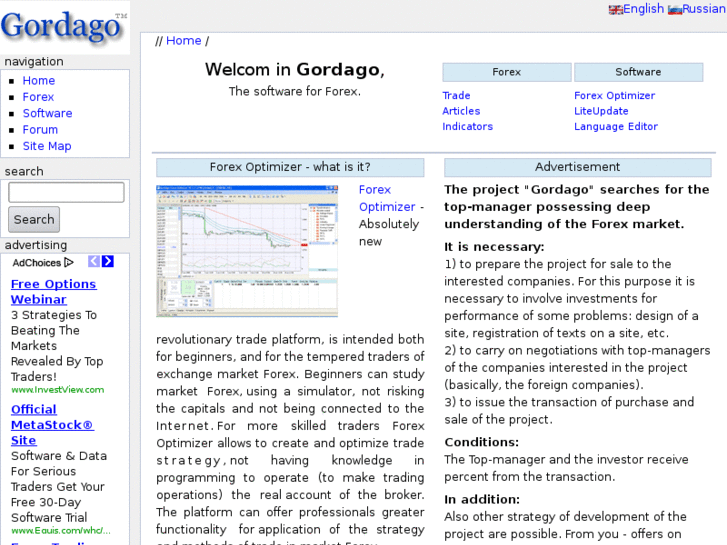Click the AdChoices label
Screen dimensions: 727x545
tap(37, 263)
